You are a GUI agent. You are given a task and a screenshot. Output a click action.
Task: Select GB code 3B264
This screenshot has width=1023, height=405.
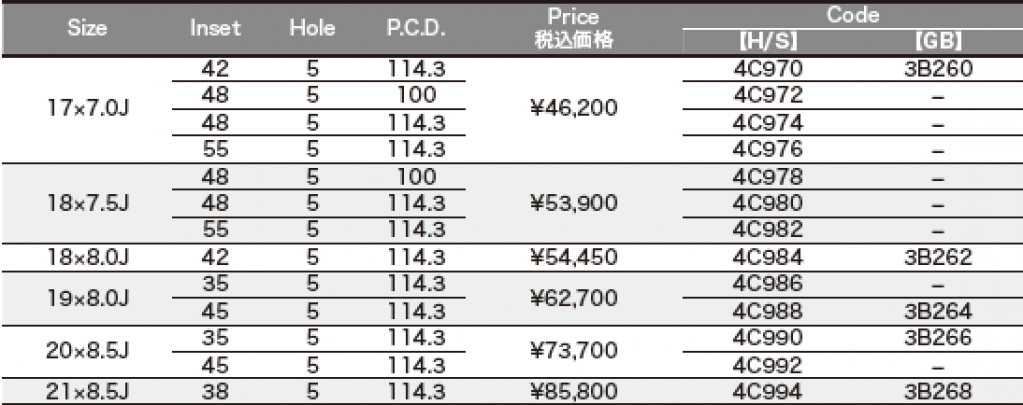point(938,311)
